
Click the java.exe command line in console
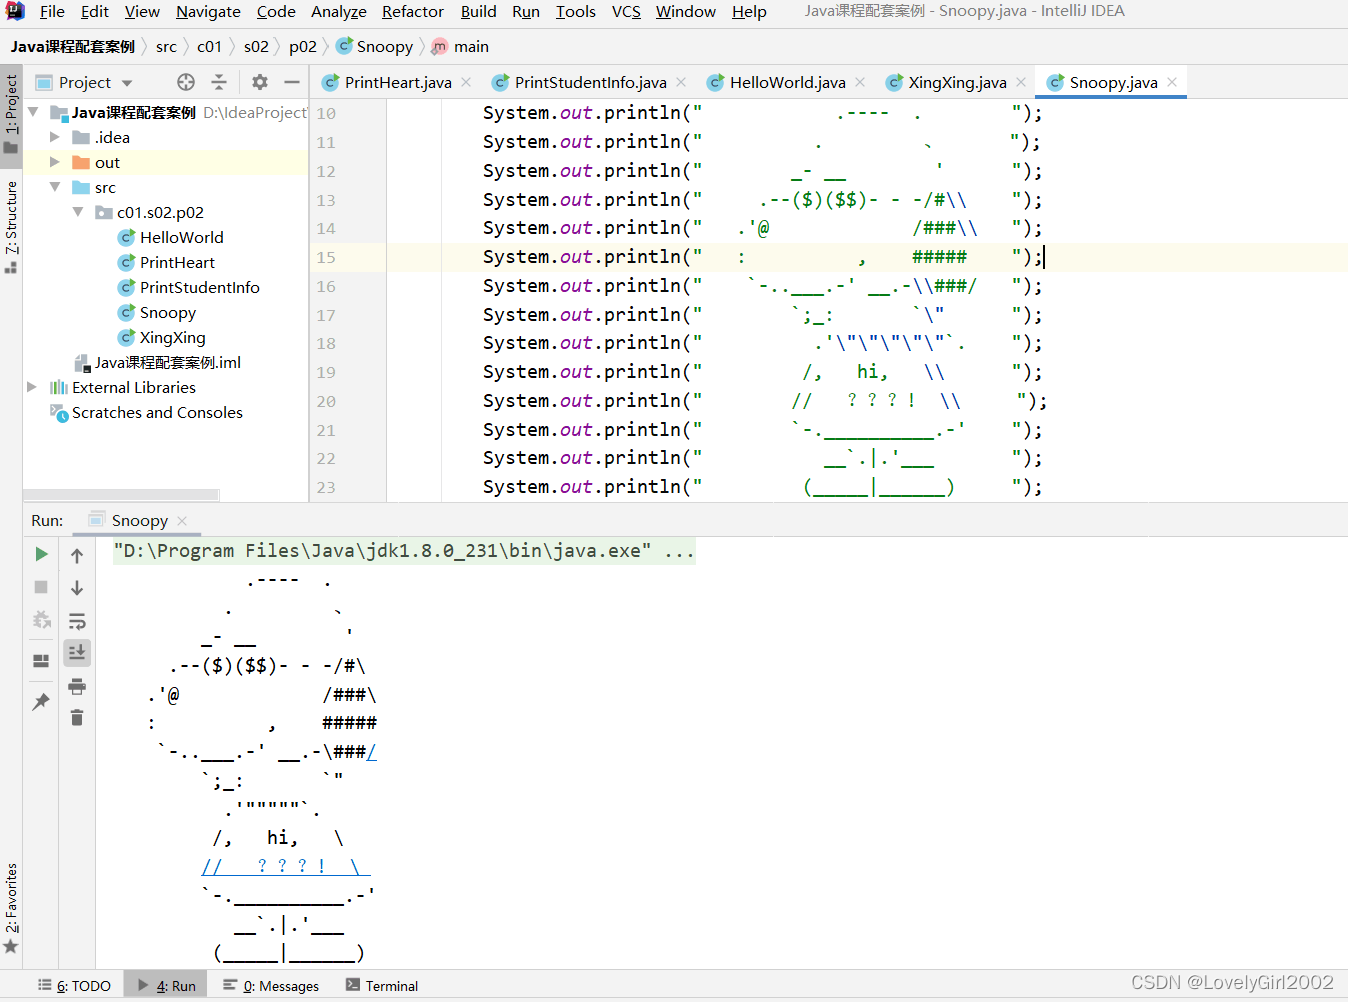[x=404, y=550]
